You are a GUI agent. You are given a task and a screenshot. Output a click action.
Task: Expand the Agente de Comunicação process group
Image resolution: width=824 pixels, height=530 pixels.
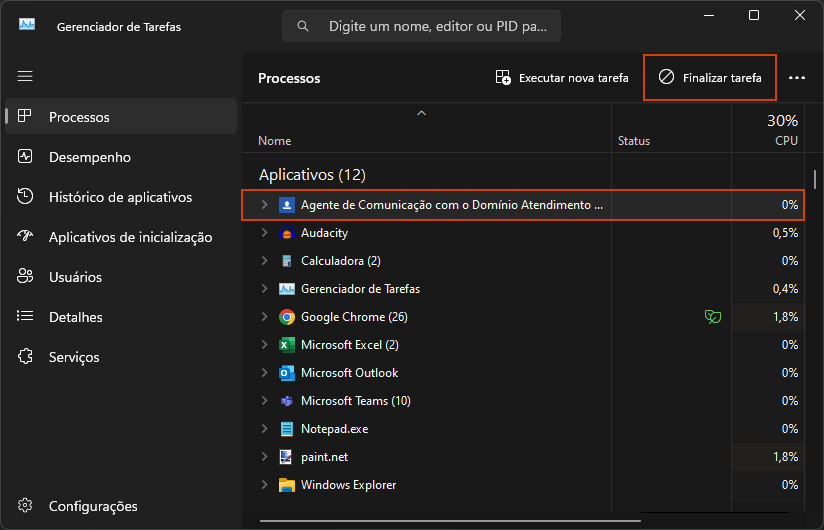[x=264, y=205]
